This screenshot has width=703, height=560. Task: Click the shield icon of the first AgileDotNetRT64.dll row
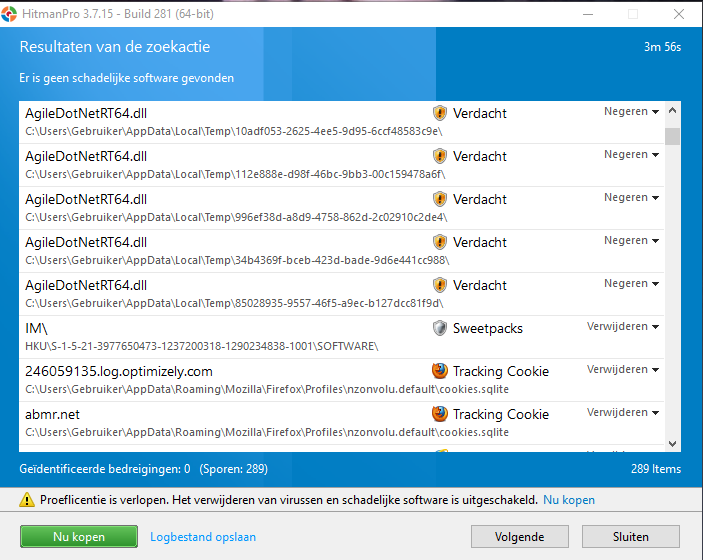(x=440, y=113)
